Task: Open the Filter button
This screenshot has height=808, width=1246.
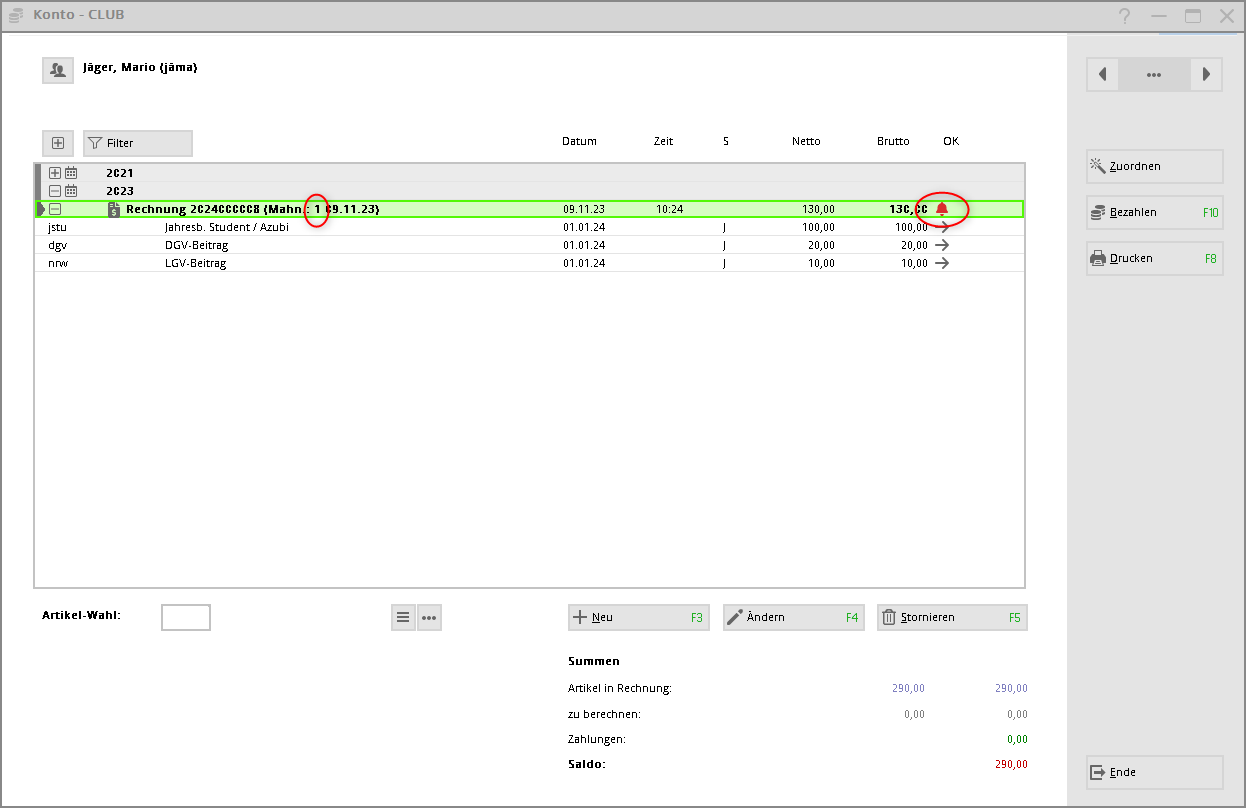Action: pos(138,143)
